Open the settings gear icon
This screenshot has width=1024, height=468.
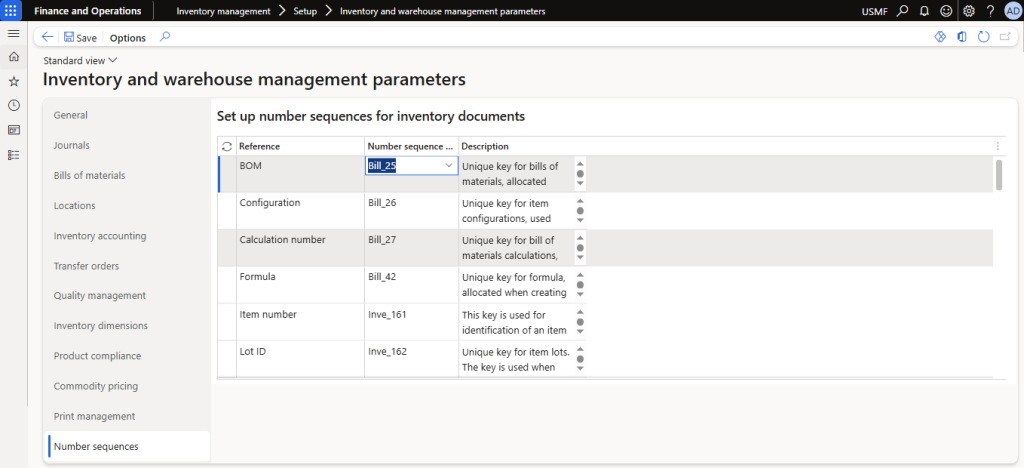click(x=968, y=11)
